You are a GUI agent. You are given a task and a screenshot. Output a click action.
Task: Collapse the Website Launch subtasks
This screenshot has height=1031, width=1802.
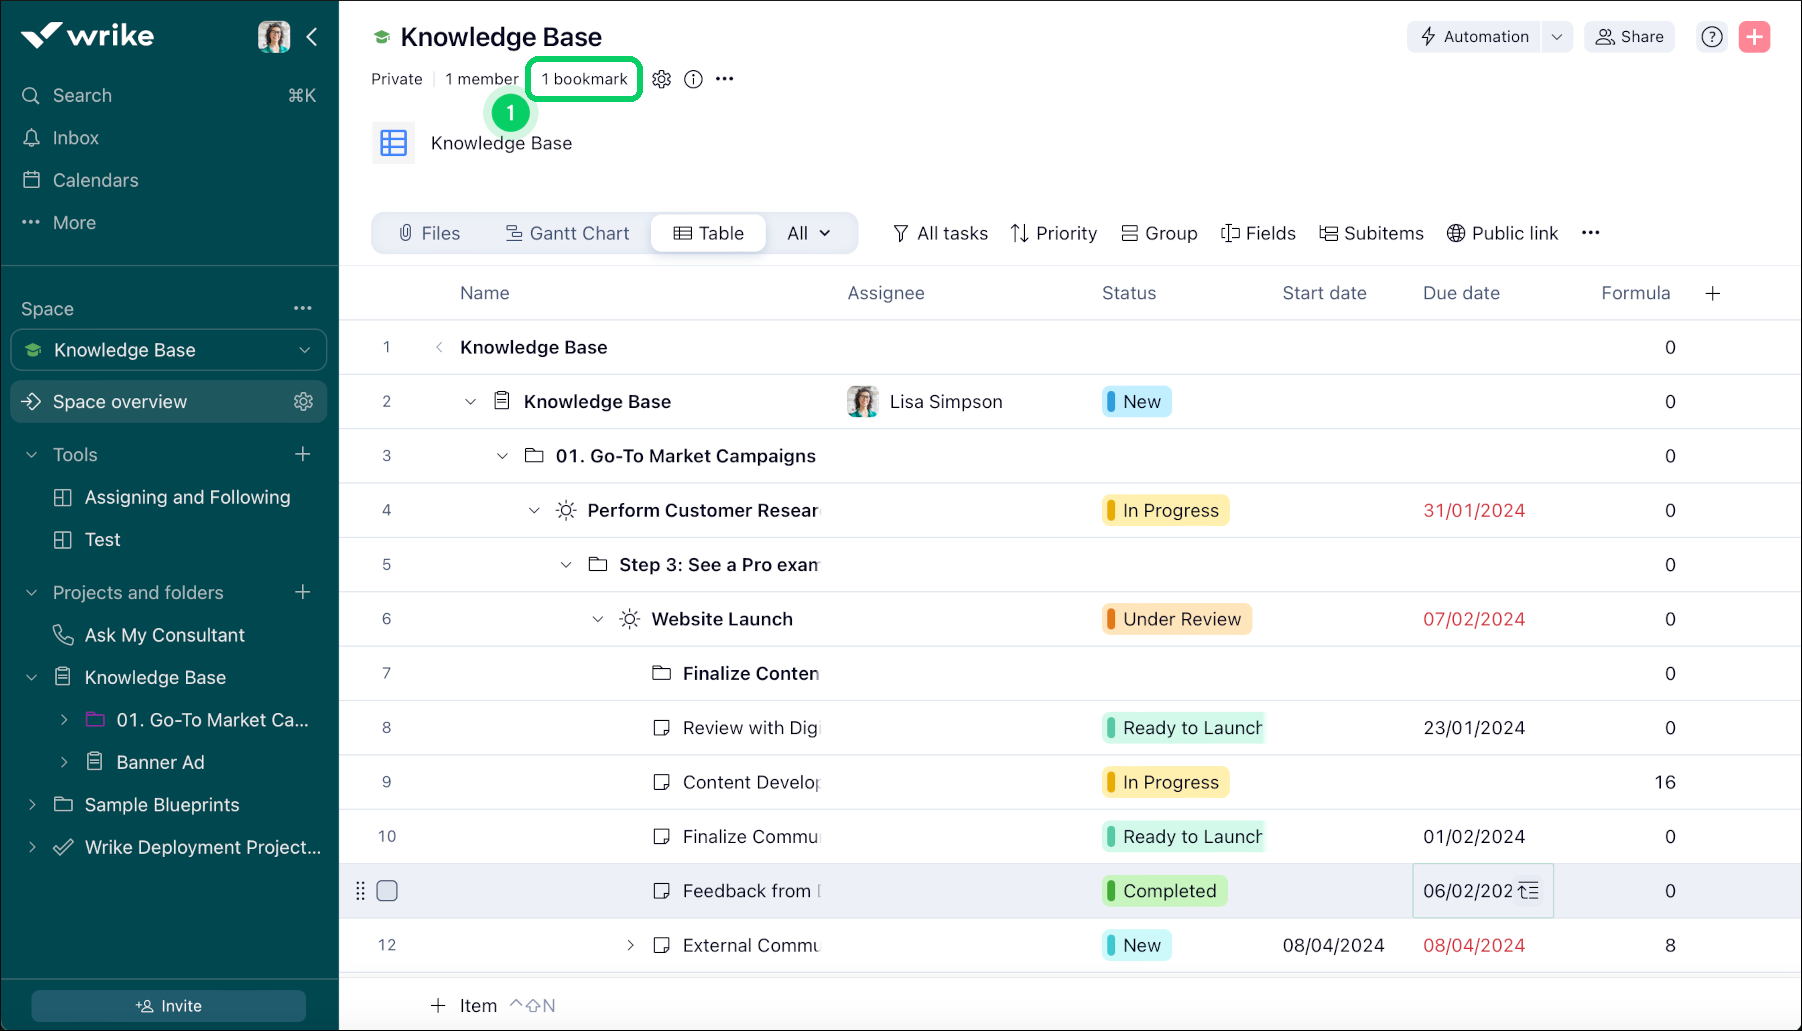click(x=598, y=619)
